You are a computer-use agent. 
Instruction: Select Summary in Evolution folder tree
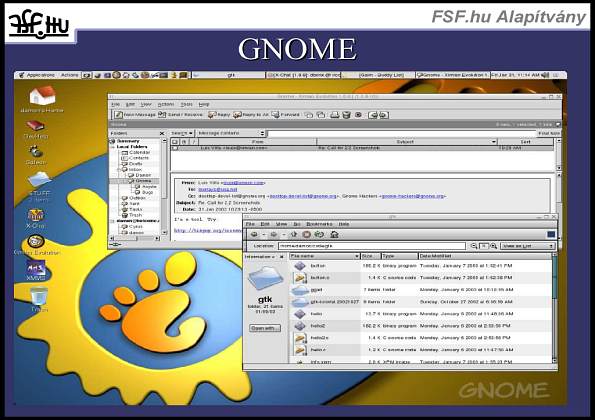125,141
